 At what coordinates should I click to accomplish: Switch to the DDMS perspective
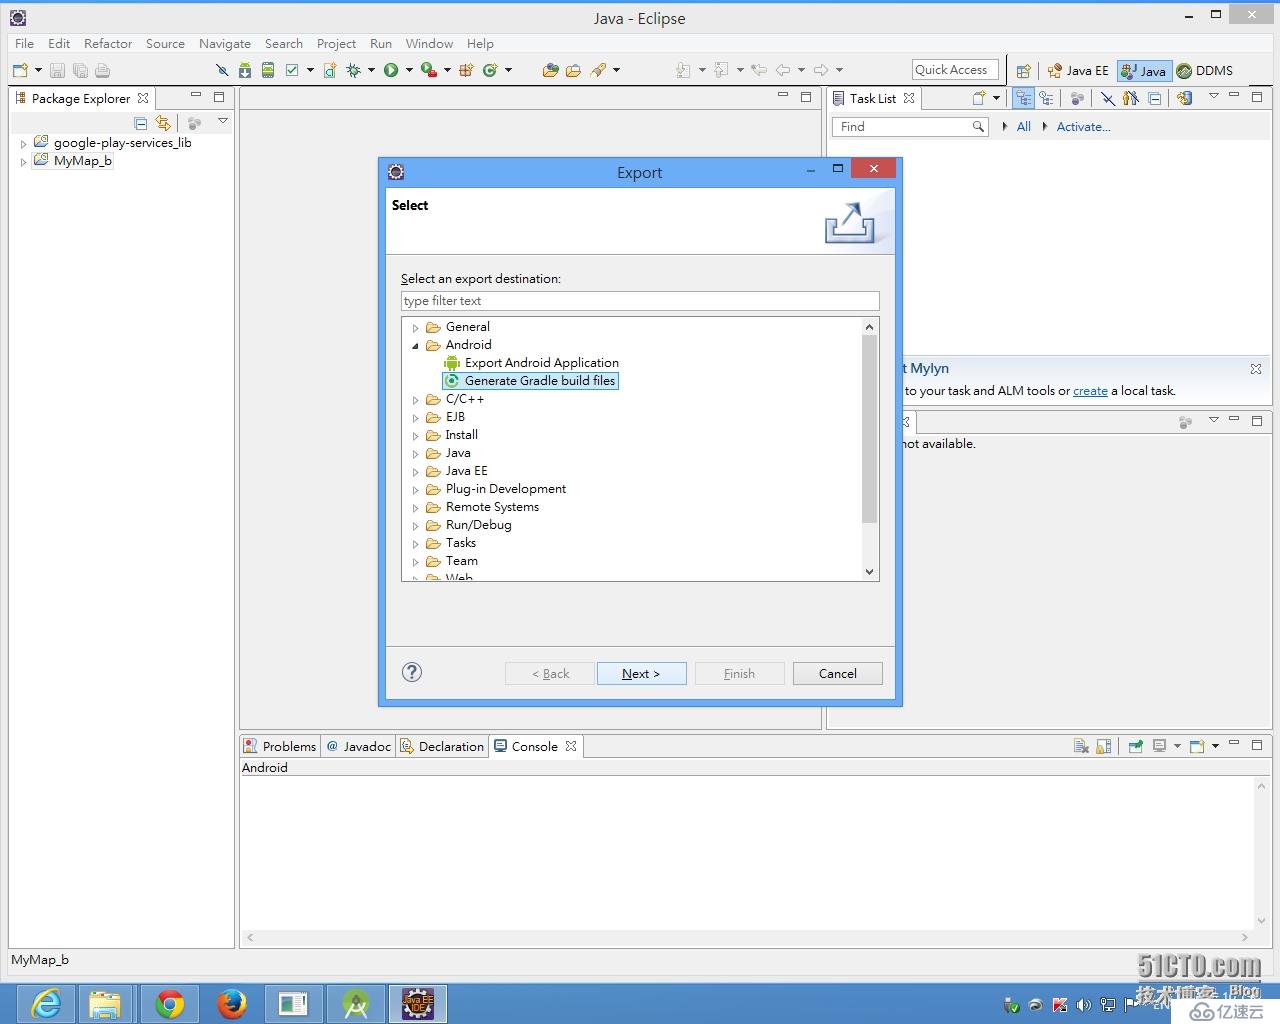1205,71
